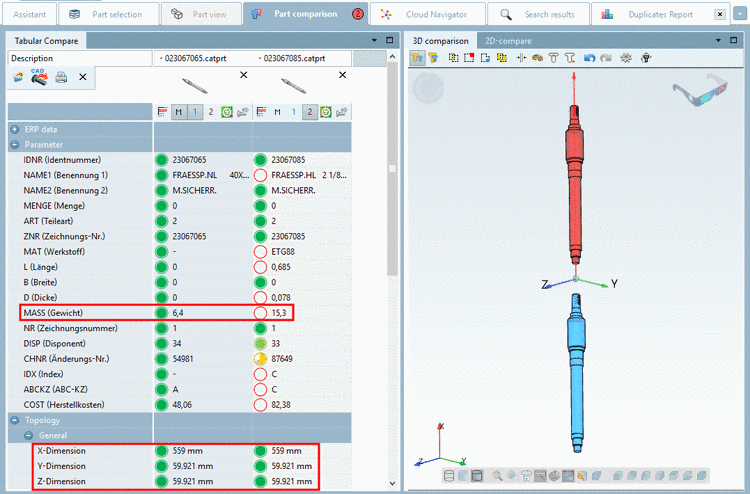Click the green target icon for 023067085
The image size is (750, 494).
[x=326, y=112]
